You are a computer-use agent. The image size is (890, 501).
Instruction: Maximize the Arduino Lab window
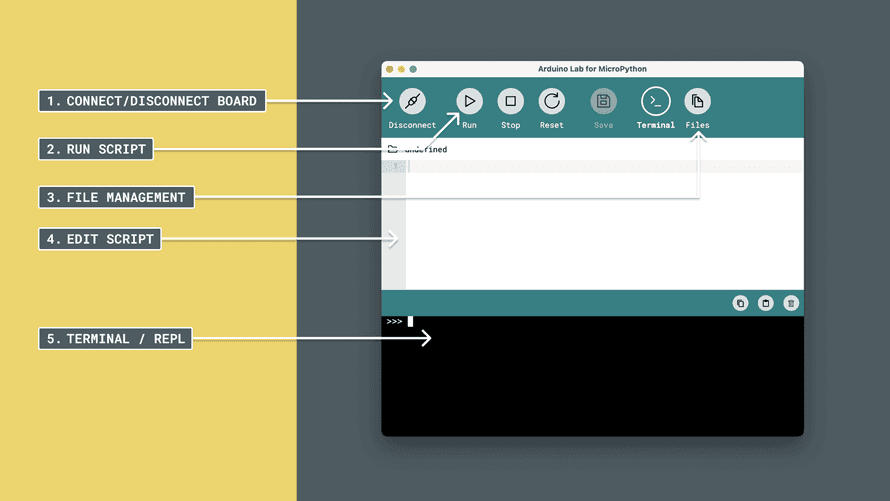[x=413, y=69]
